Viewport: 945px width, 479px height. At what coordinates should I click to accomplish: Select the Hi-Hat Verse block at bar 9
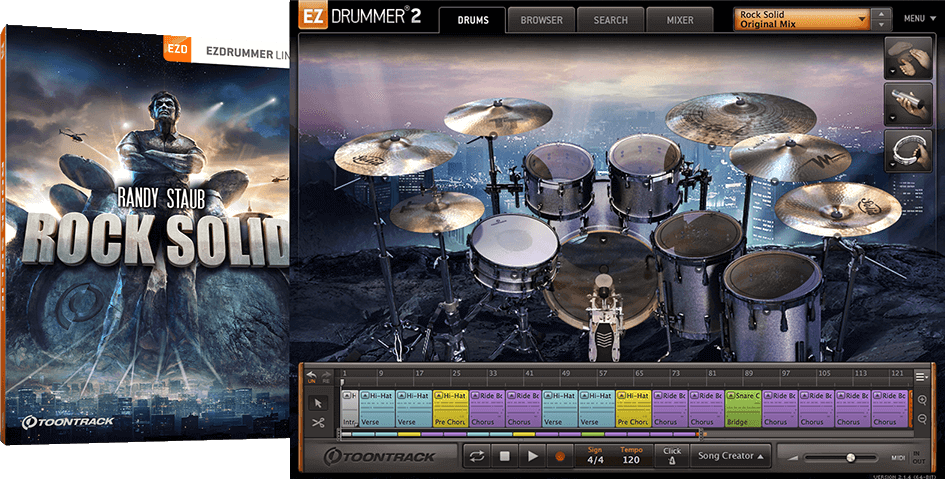click(377, 409)
